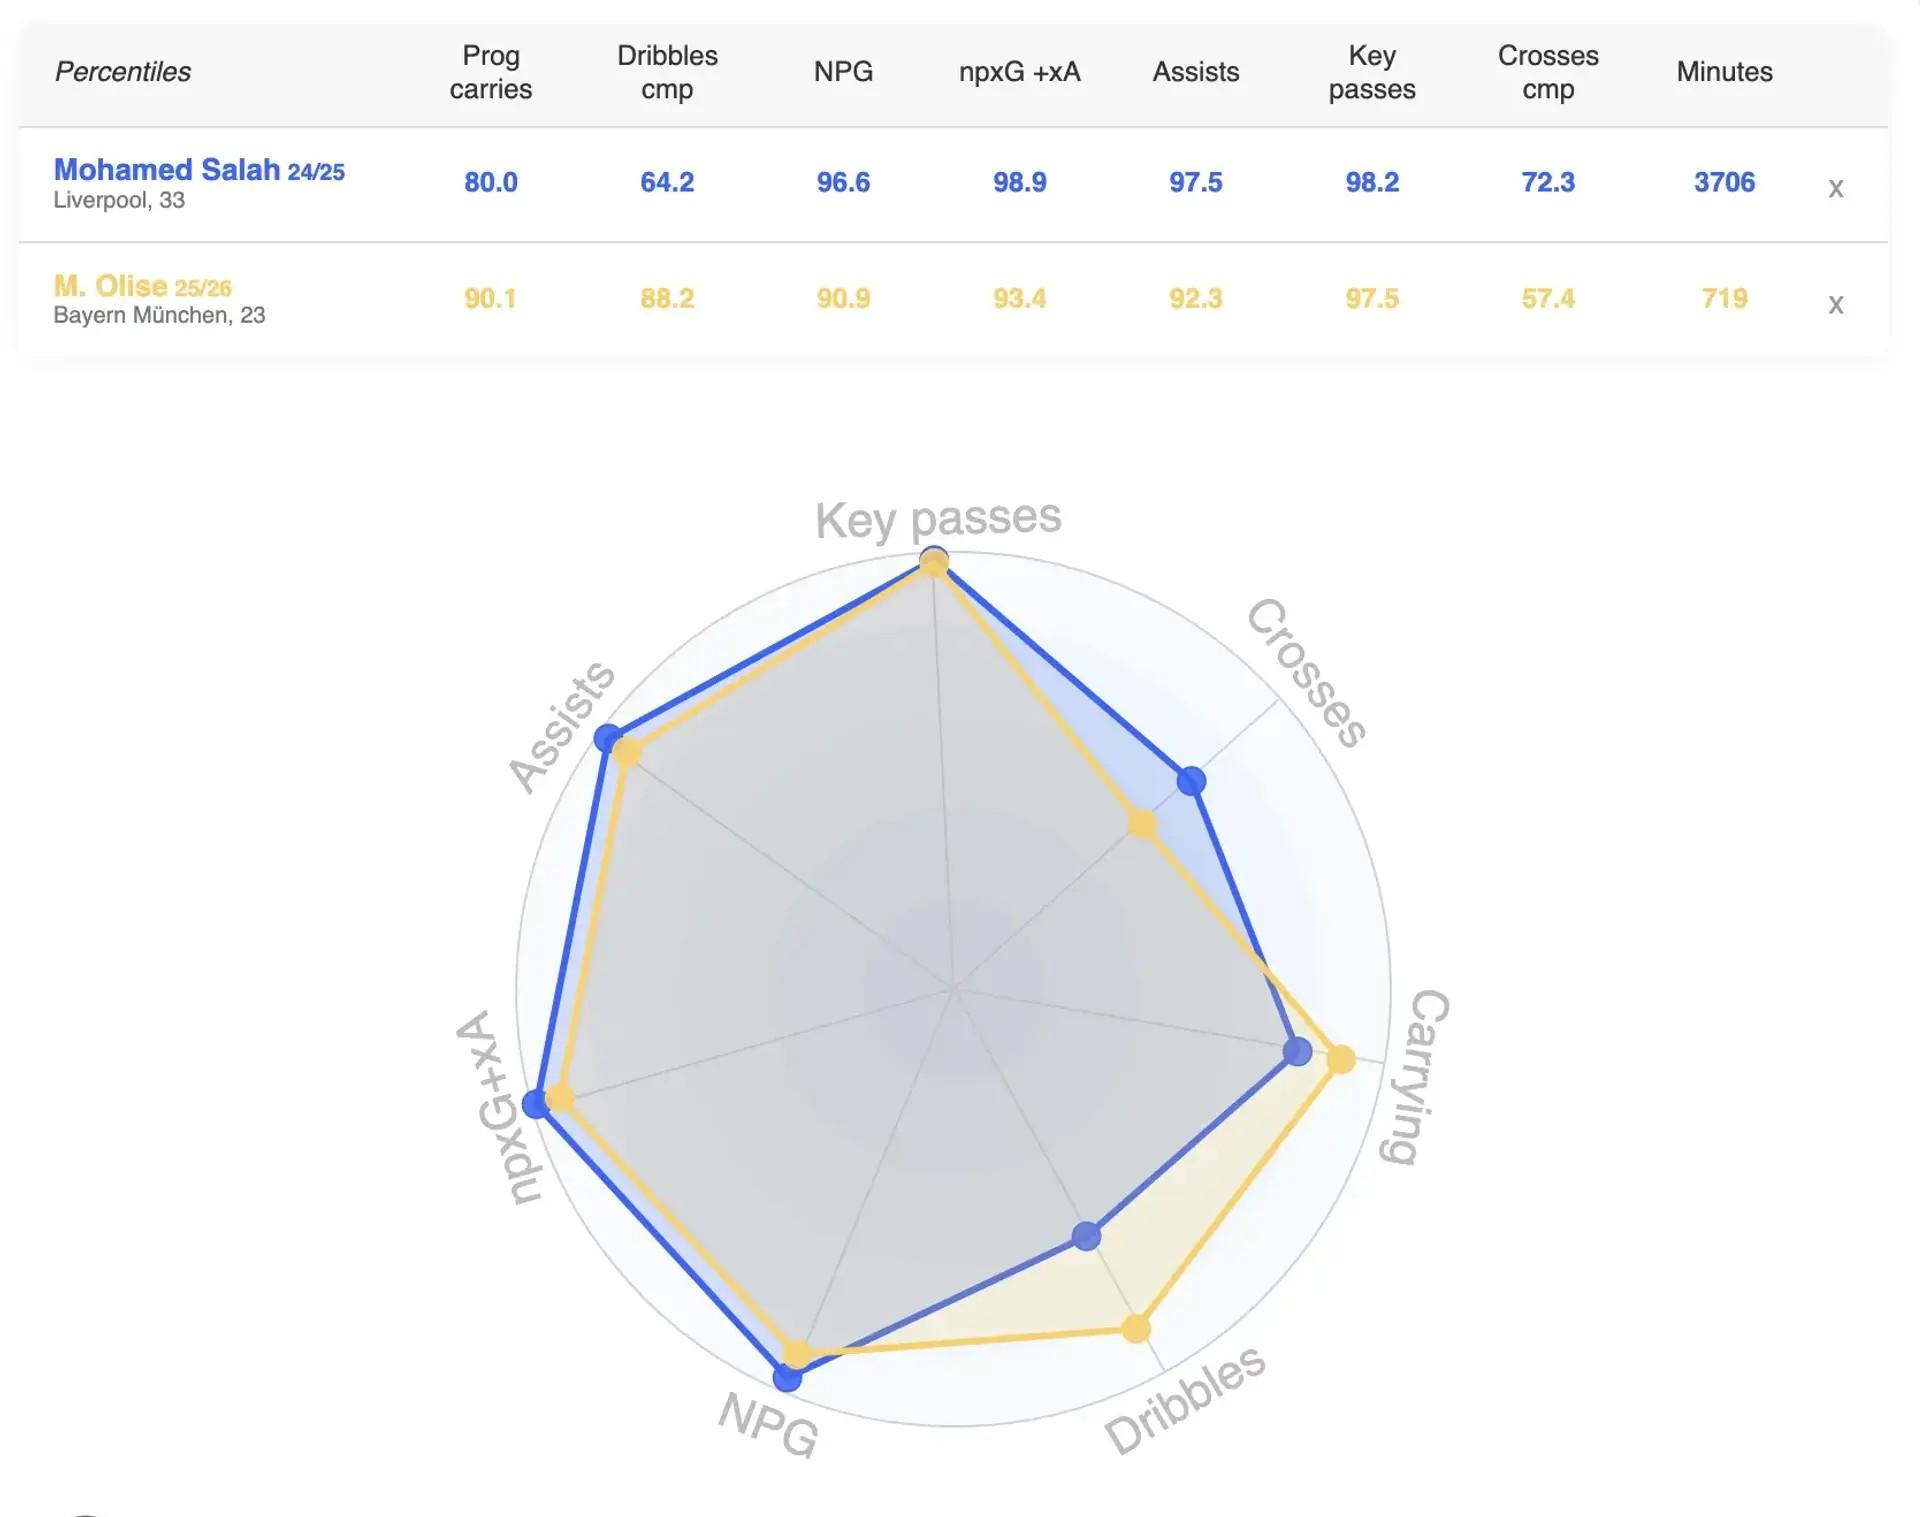1920x1517 pixels.
Task: Click the Crosses cmp column header
Action: (1547, 72)
